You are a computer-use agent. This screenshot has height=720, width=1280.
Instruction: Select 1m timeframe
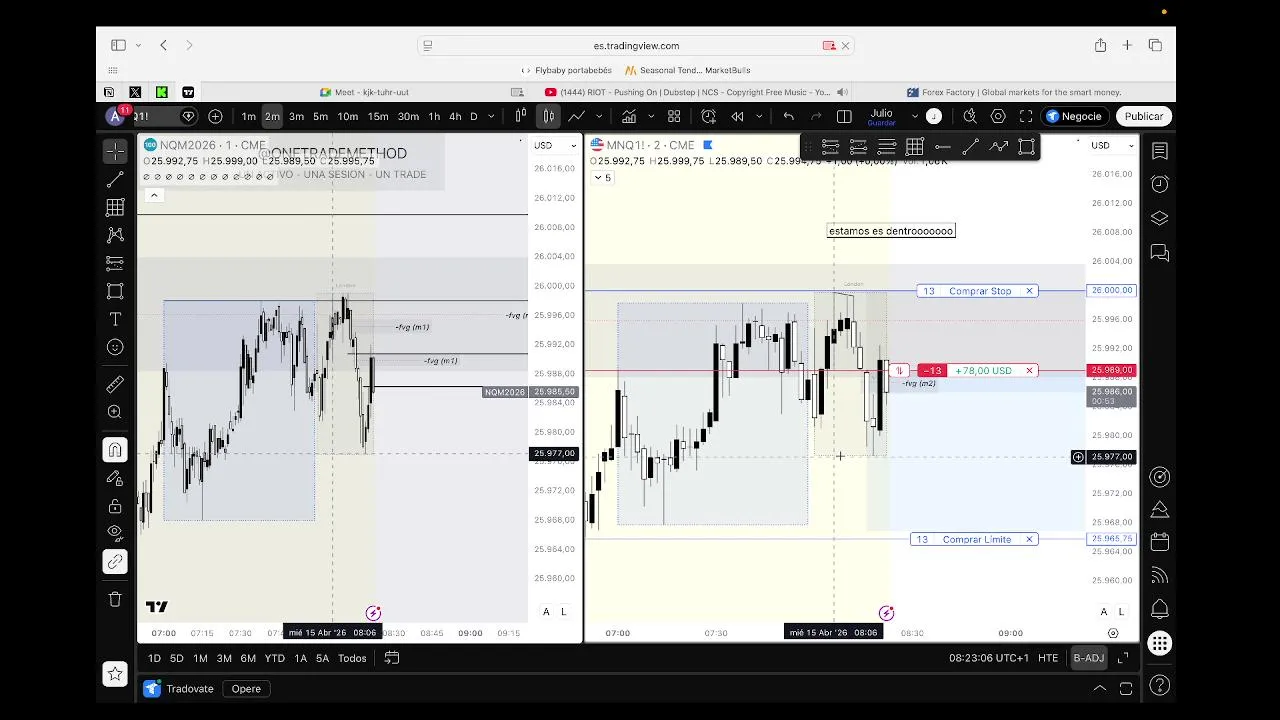point(248,116)
